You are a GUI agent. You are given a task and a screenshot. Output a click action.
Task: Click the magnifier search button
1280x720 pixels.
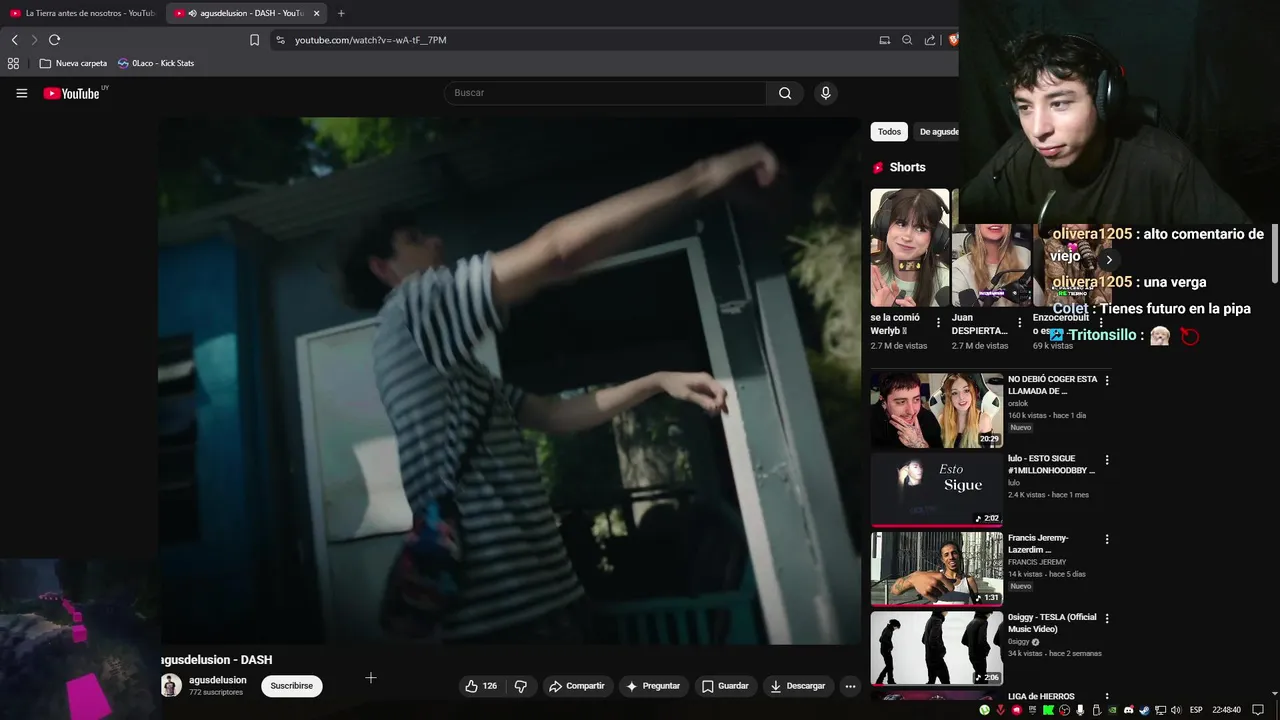pos(785,93)
